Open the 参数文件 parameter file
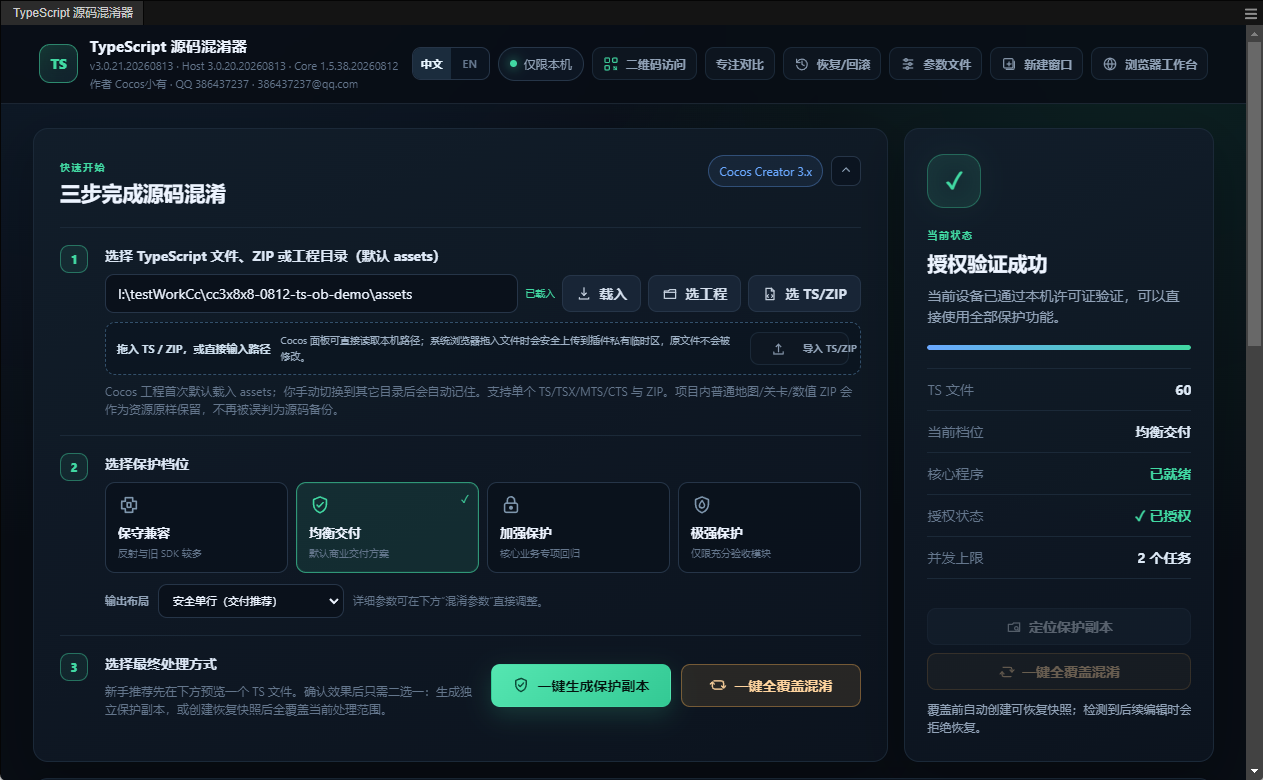The width and height of the screenshot is (1263, 780). click(x=935, y=64)
